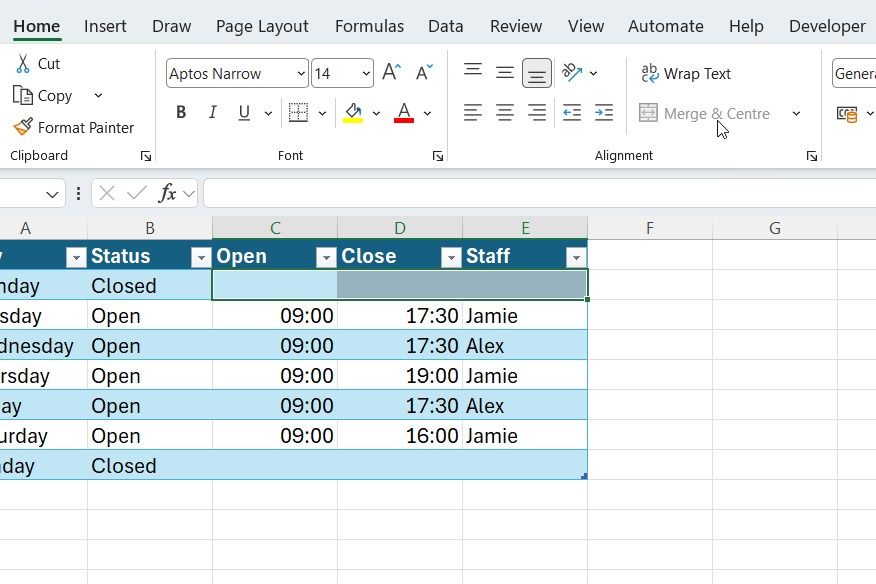
Task: Decrease indent in Alignment group
Action: (x=572, y=113)
